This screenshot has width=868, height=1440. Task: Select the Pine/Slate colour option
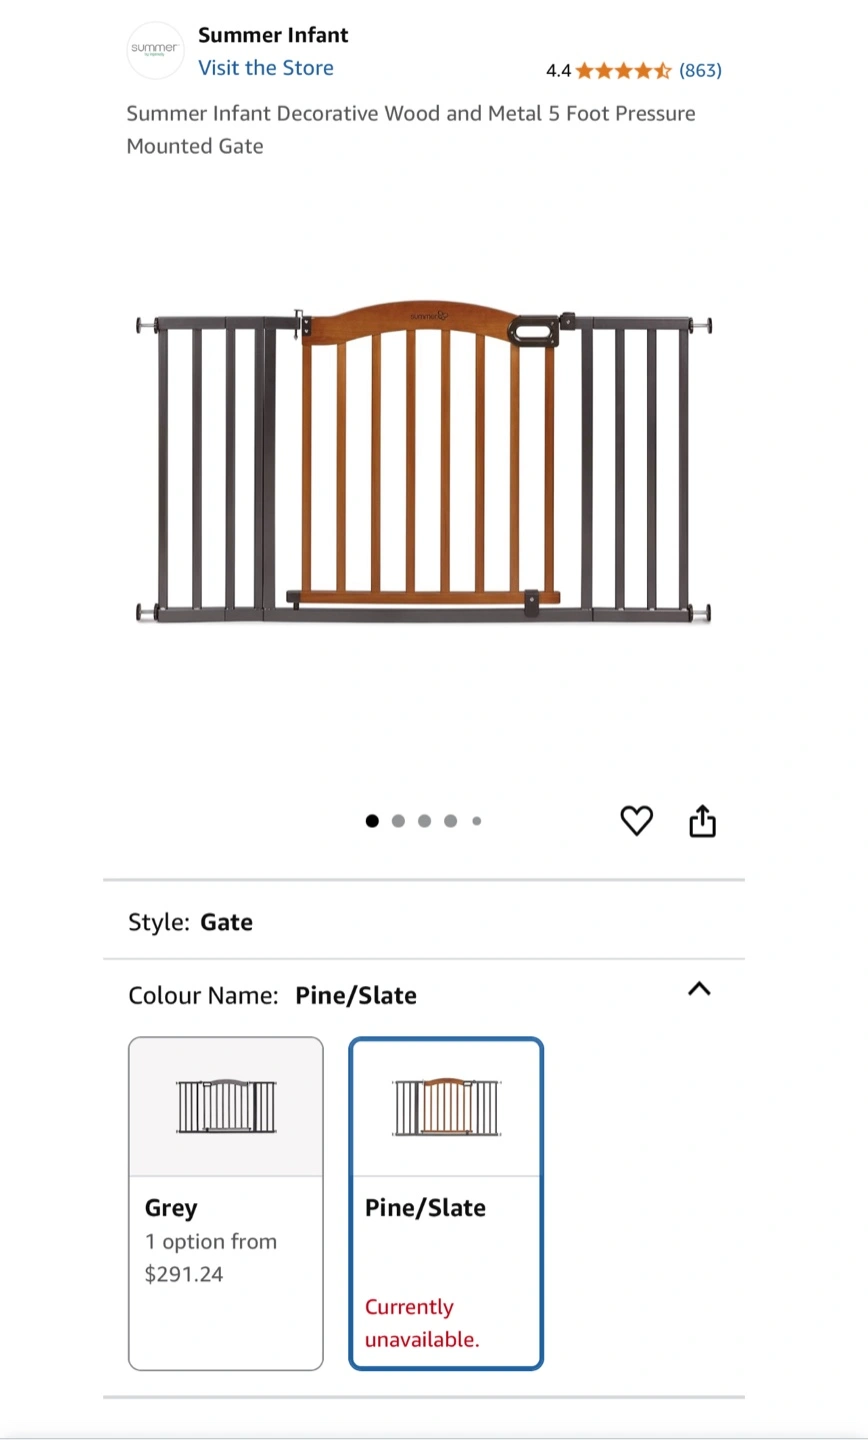pyautogui.click(x=446, y=1203)
